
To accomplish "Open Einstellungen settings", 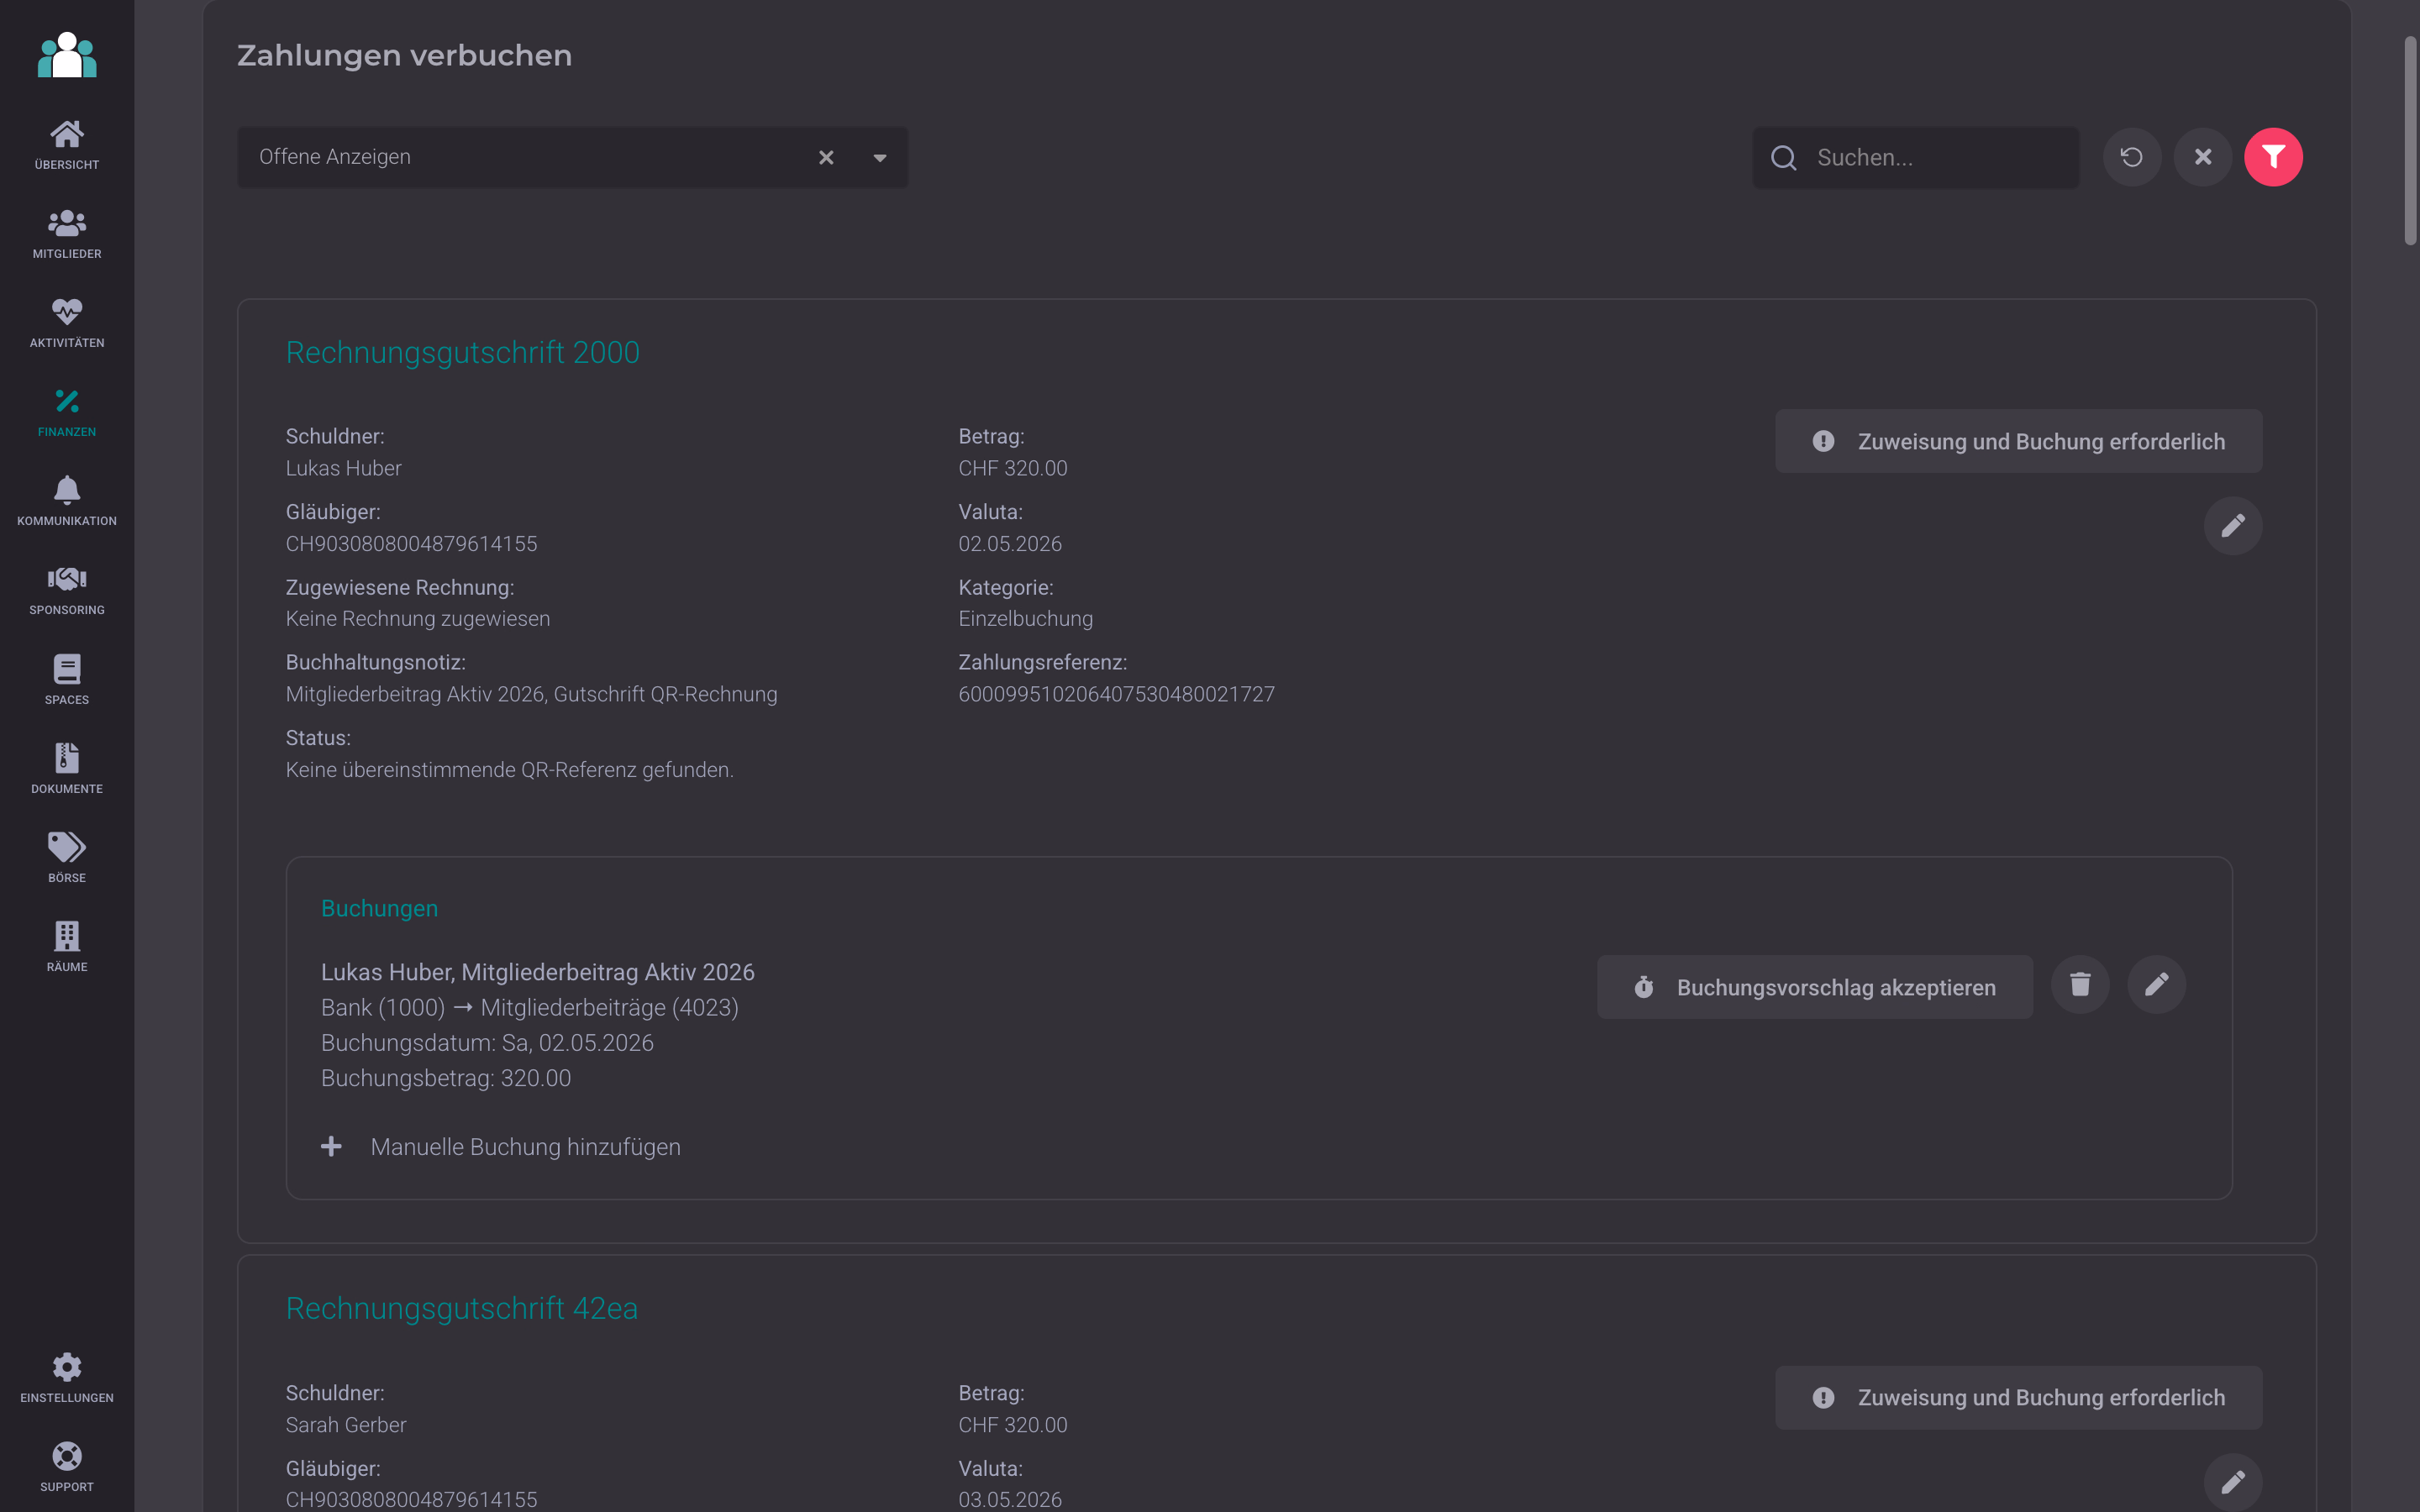I will [x=67, y=1378].
